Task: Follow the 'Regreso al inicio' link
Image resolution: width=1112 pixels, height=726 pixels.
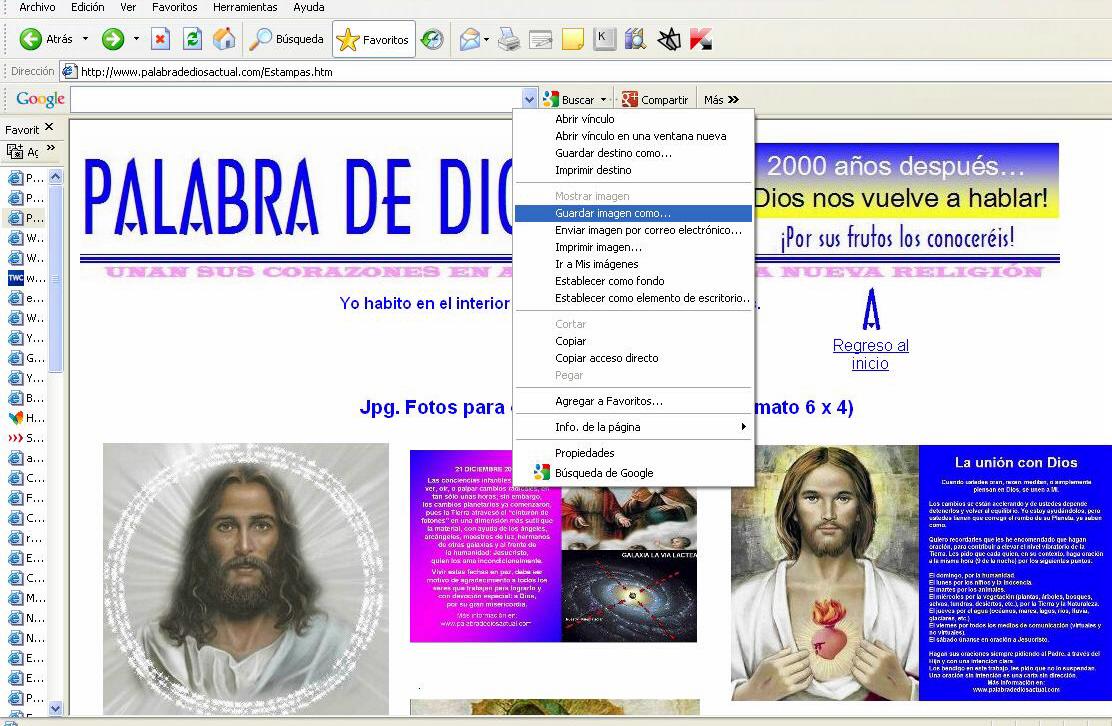Action: click(870, 354)
